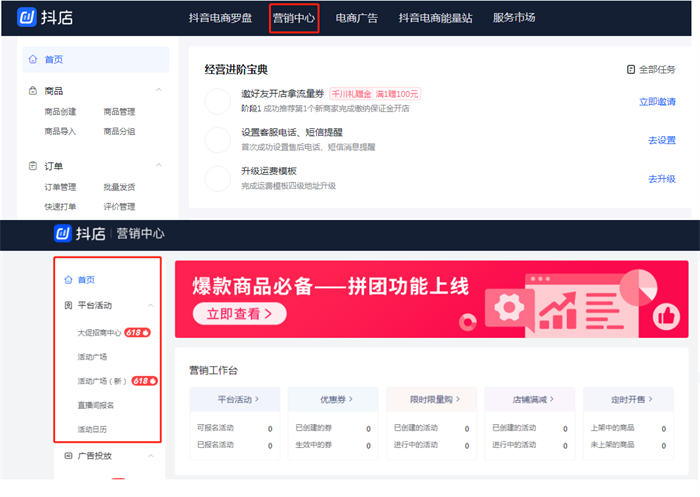Click the 上架中的商品 count row
This screenshot has height=497, width=700.
pyautogui.click(x=628, y=428)
